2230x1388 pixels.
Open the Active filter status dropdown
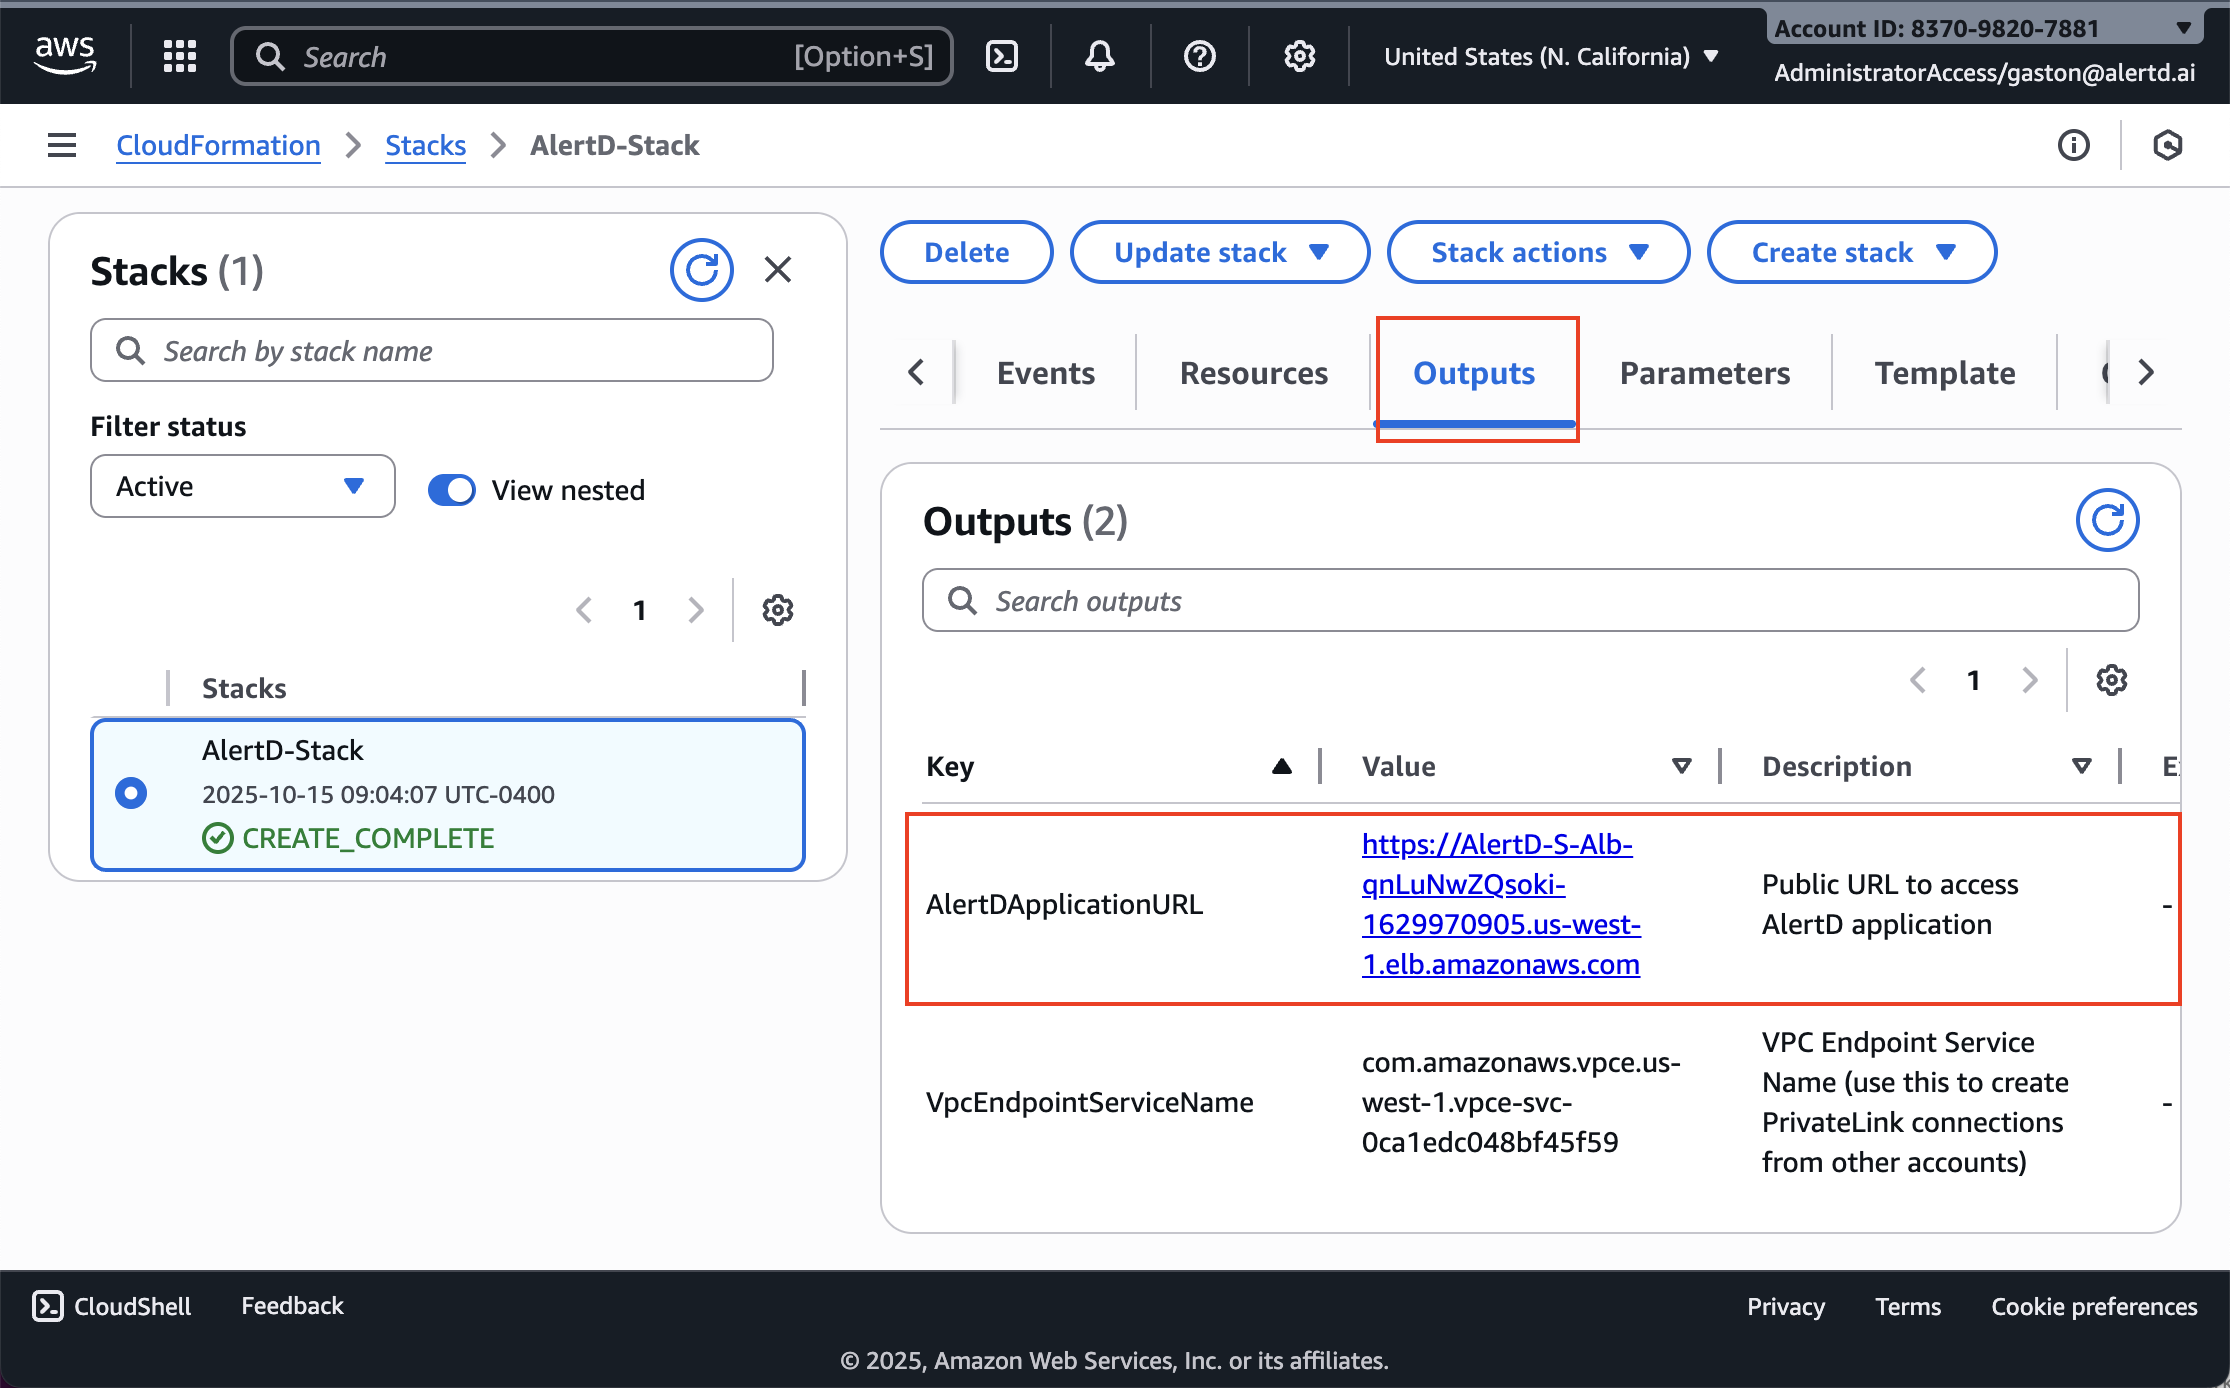242,486
